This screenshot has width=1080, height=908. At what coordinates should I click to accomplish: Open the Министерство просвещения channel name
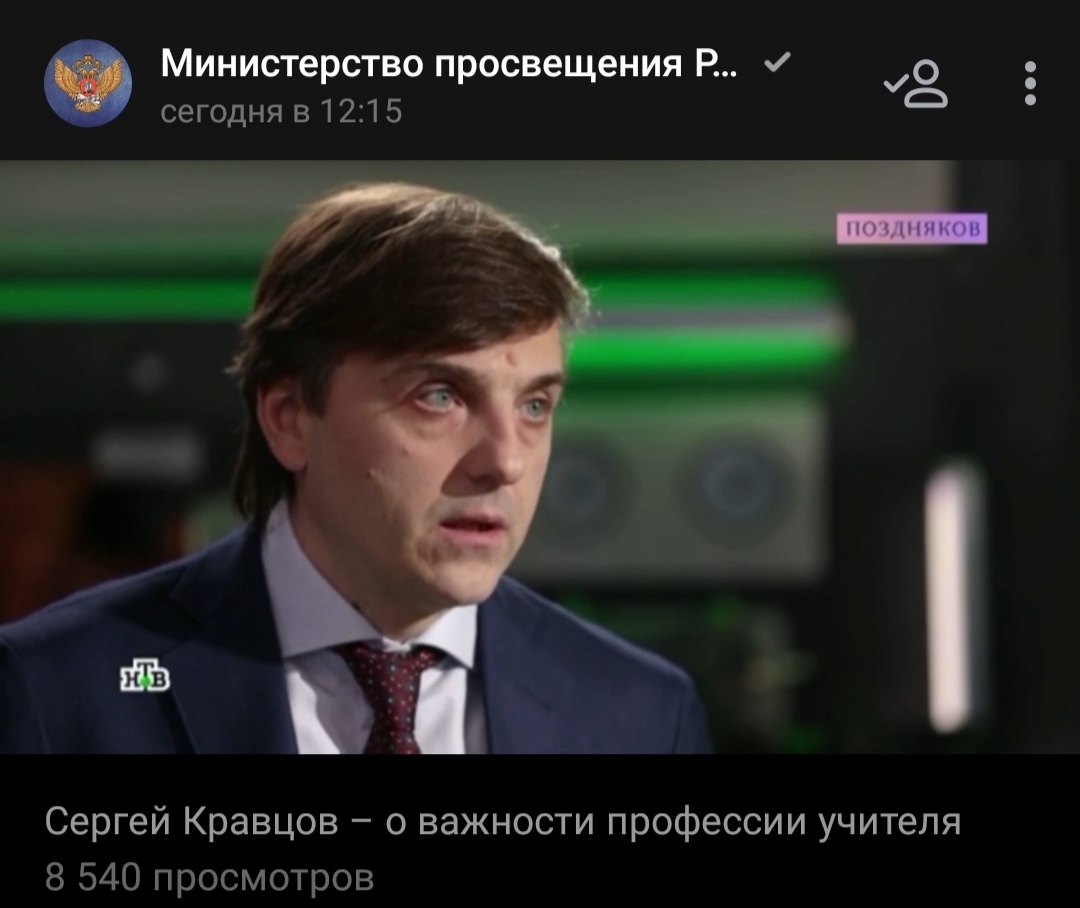[448, 64]
